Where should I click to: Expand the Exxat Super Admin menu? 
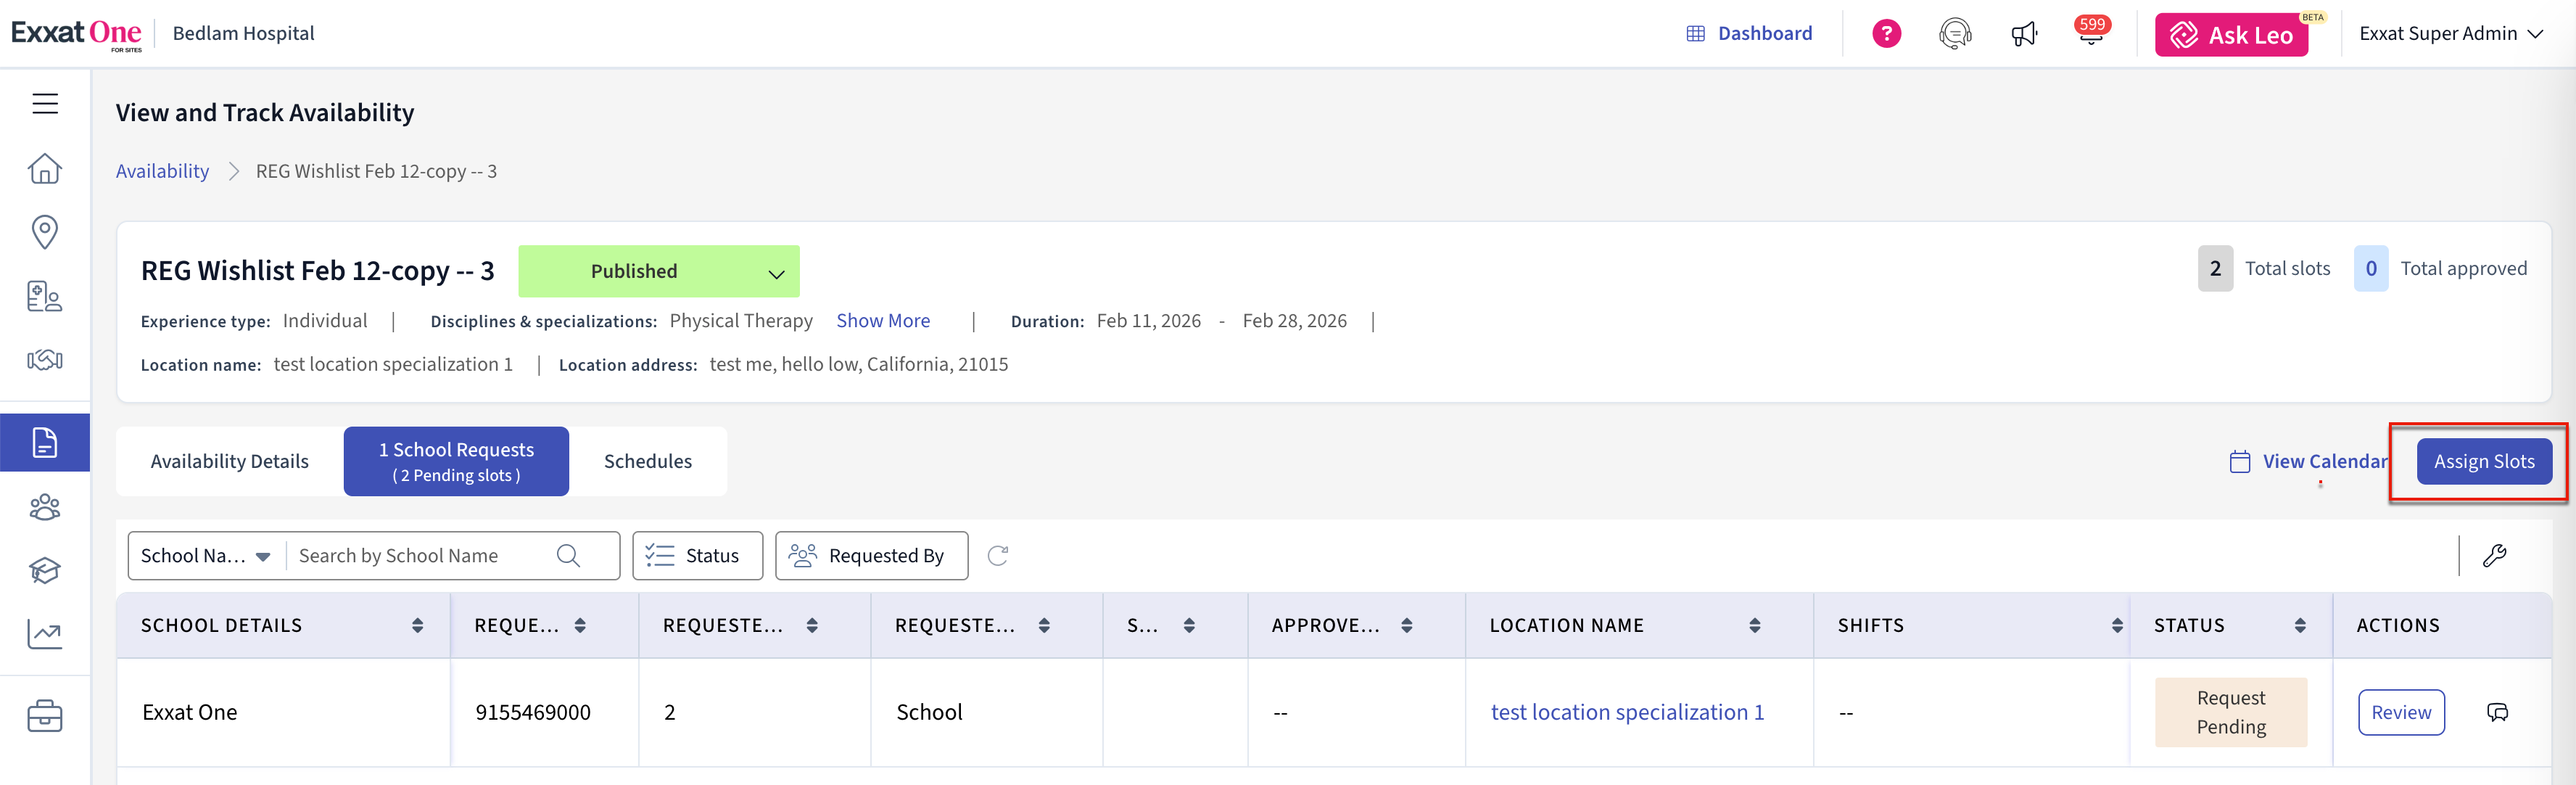(x=2450, y=34)
